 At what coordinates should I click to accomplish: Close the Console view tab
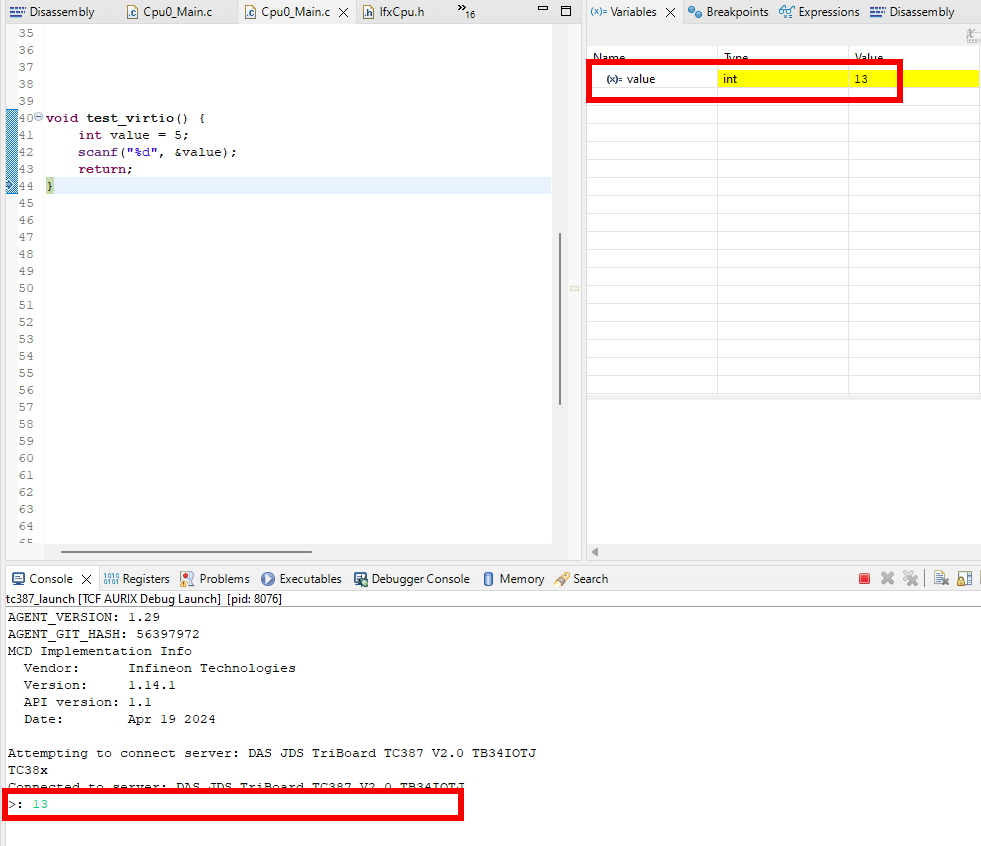tap(86, 579)
